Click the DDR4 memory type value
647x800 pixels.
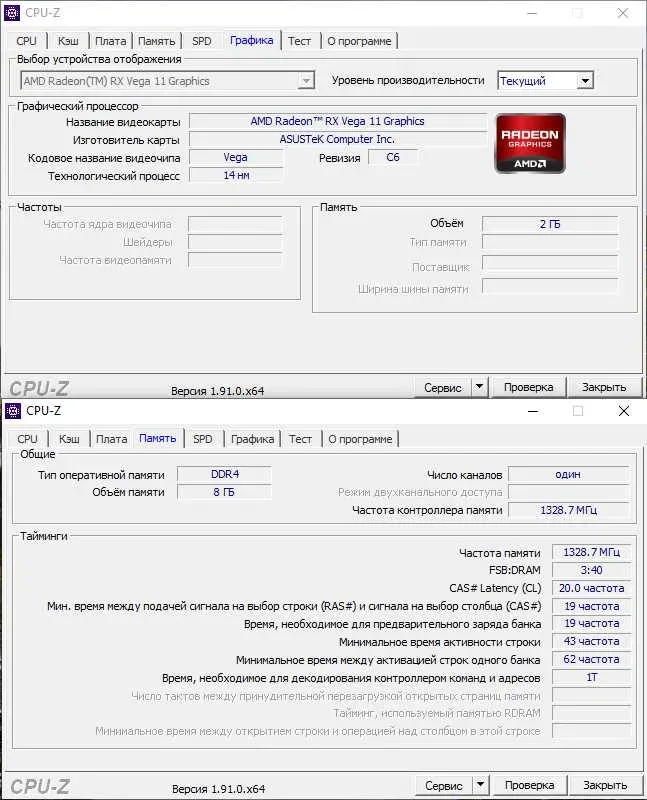(225, 474)
